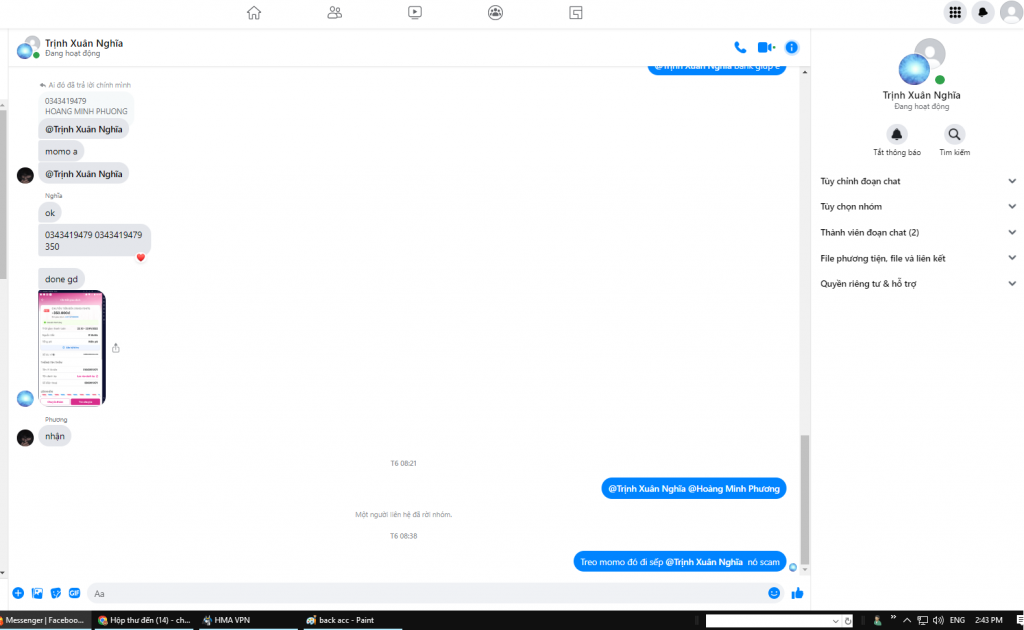This screenshot has width=1024, height=630.
Task: Open the sticker picker
Action: (56, 593)
